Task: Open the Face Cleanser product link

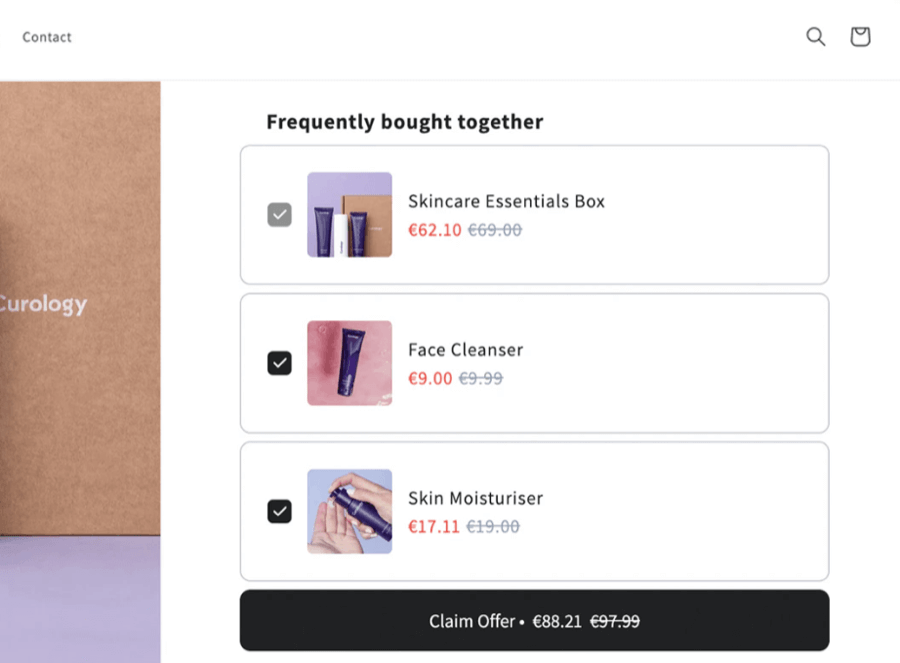Action: tap(465, 349)
